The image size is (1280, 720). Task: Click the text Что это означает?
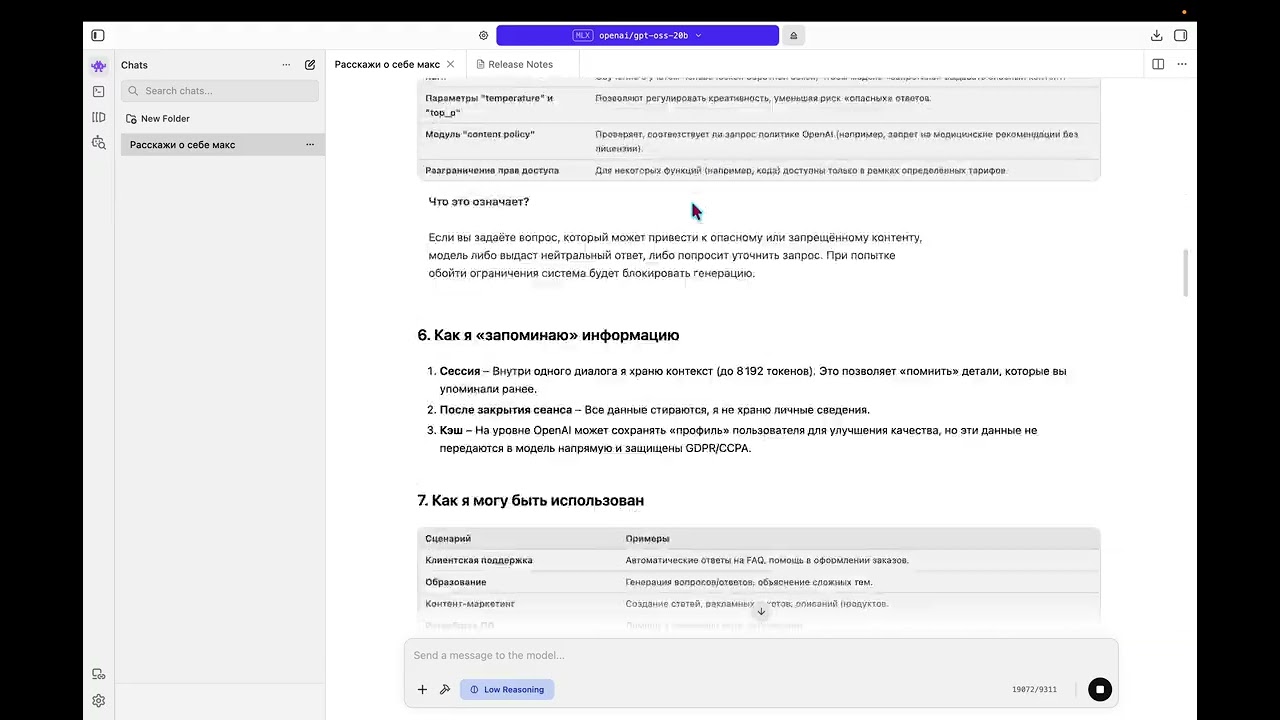[479, 202]
